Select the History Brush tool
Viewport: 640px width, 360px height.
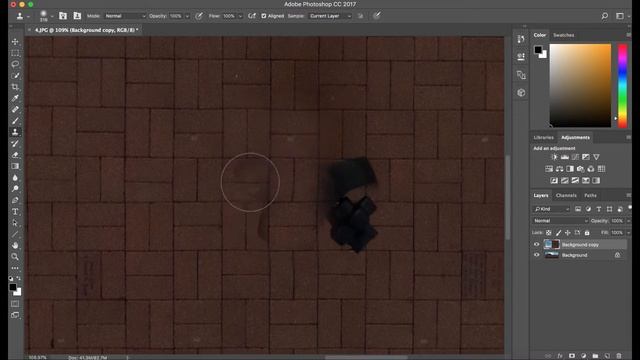click(x=15, y=143)
